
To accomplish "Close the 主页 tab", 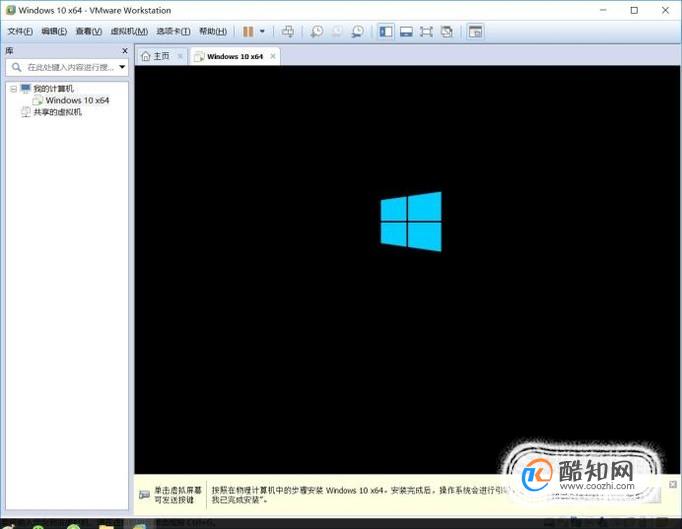I will point(180,56).
